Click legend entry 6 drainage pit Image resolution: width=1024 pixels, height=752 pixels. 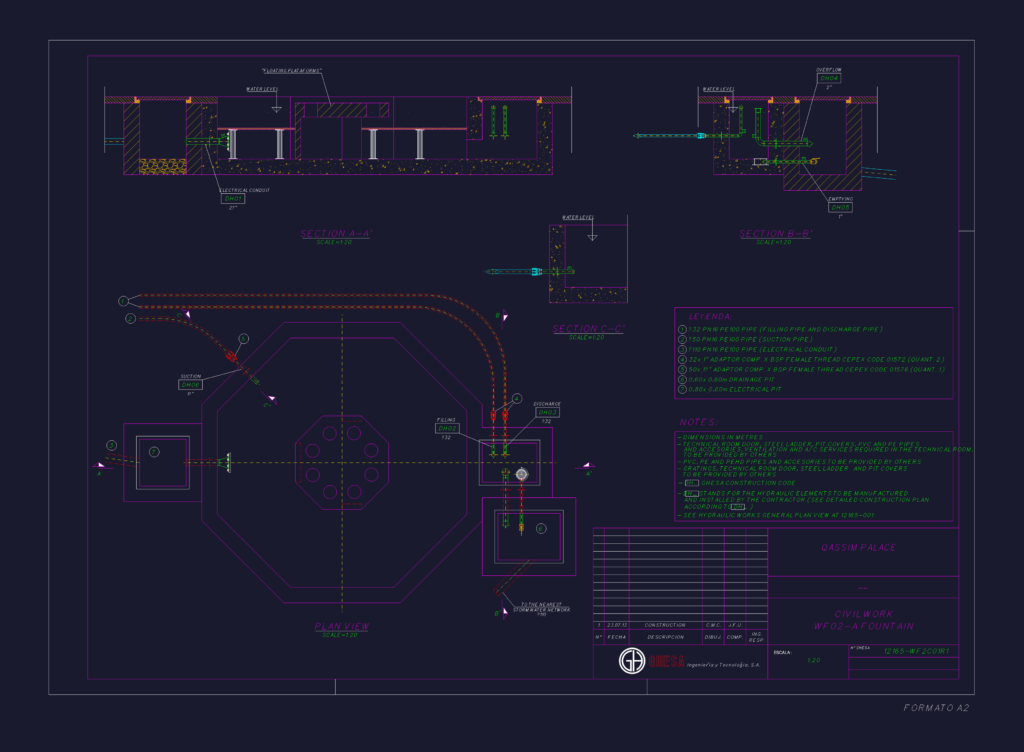point(726,379)
